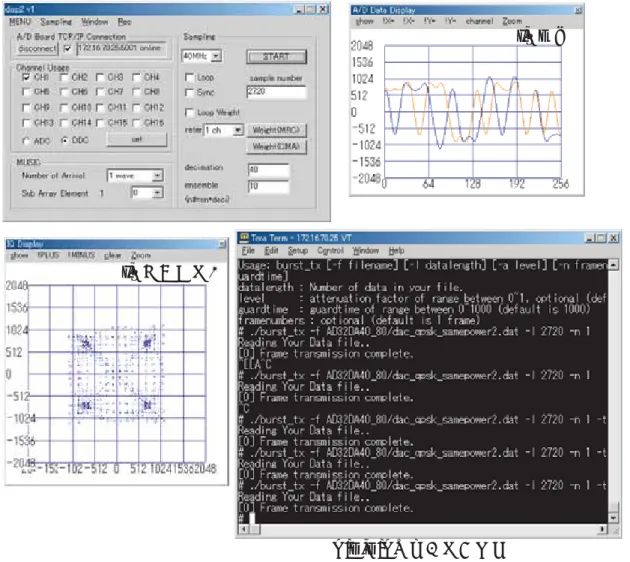Open the show menu in IQ Display
Screen dimensions: 630x562
pos(19,255)
